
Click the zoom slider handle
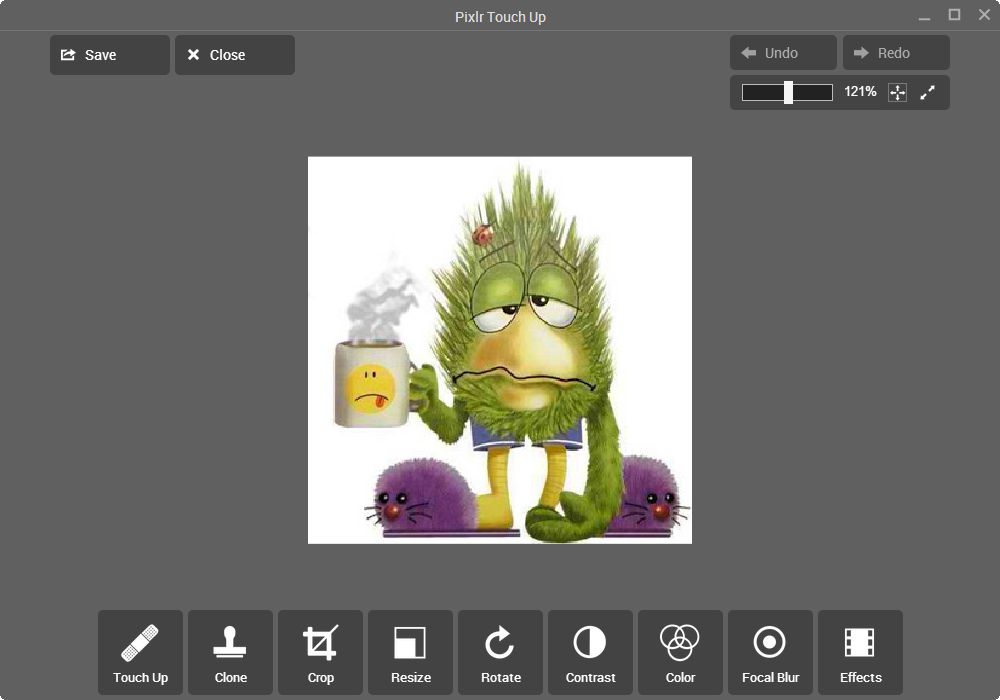[788, 92]
